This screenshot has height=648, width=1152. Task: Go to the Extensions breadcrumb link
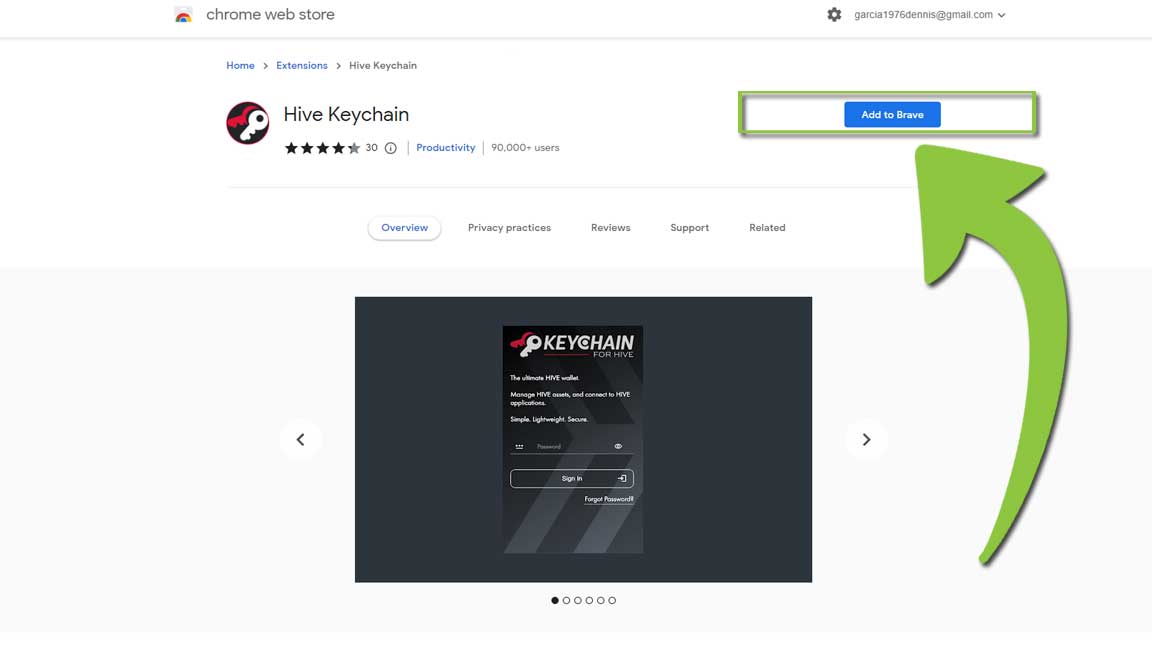(302, 65)
